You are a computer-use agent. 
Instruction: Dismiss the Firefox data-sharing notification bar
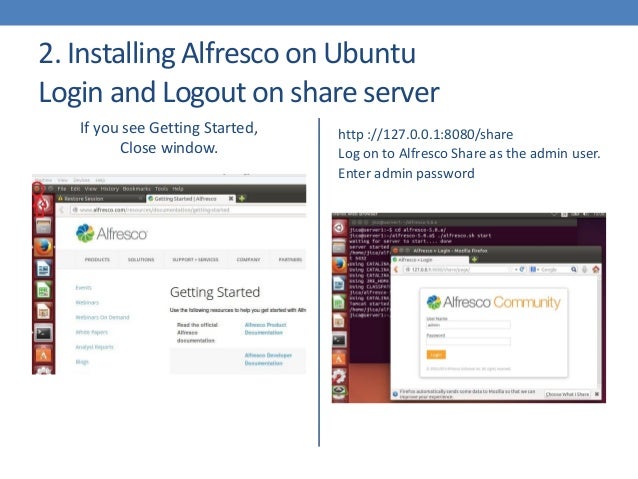point(596,394)
